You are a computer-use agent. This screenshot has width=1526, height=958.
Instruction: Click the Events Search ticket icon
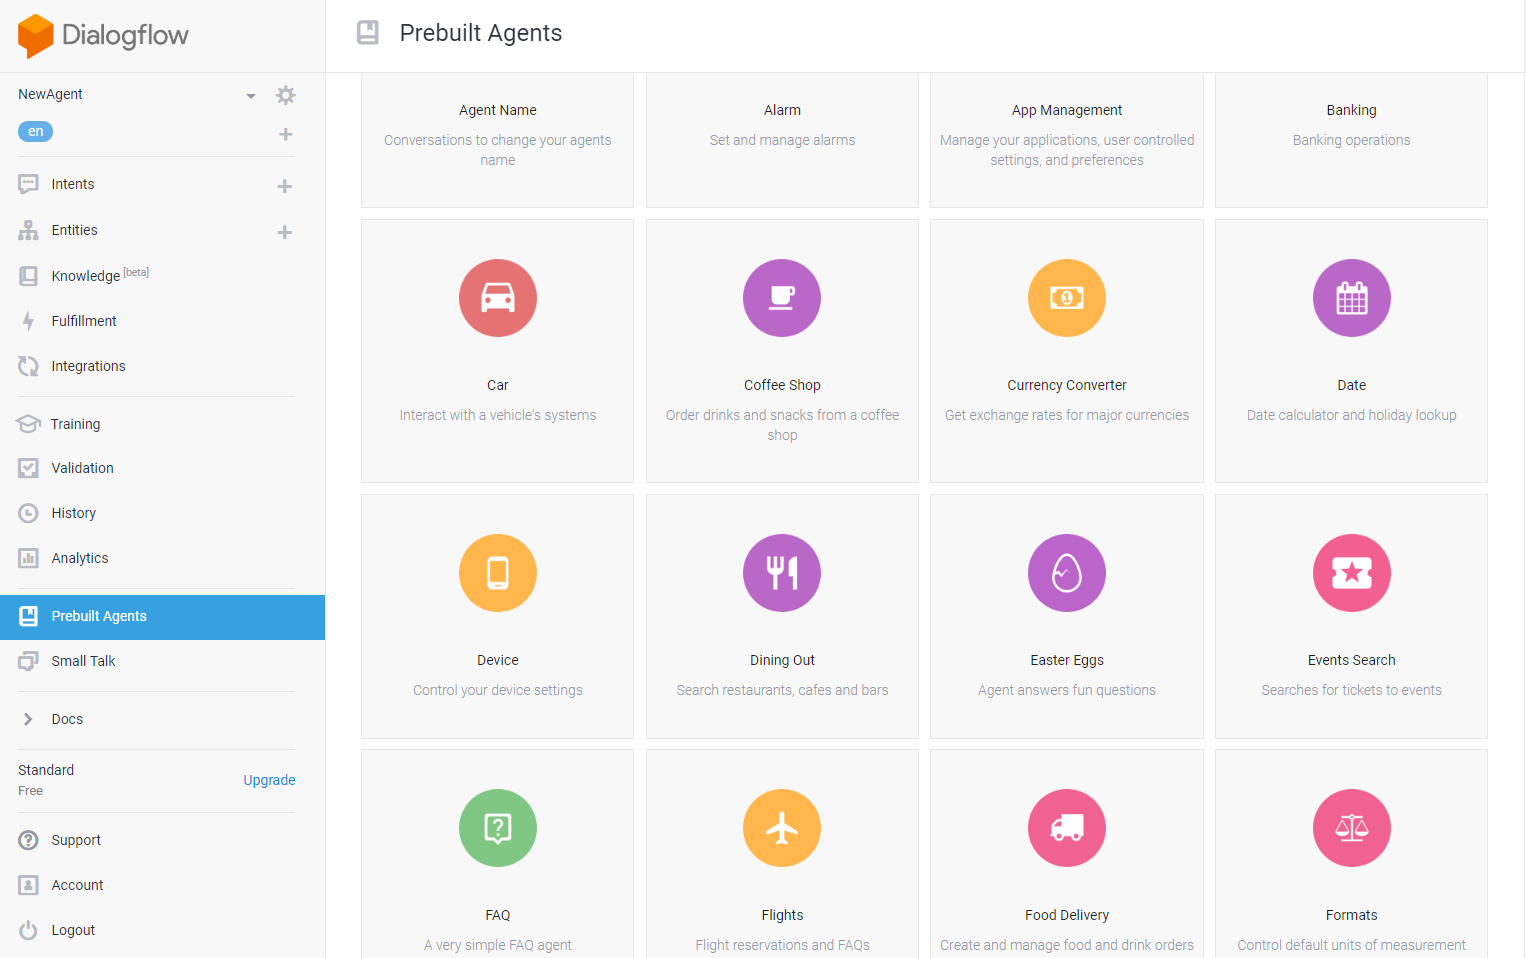(1351, 573)
